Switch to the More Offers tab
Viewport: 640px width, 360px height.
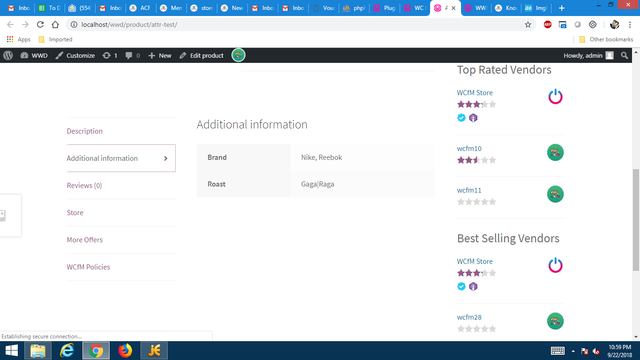(84, 240)
